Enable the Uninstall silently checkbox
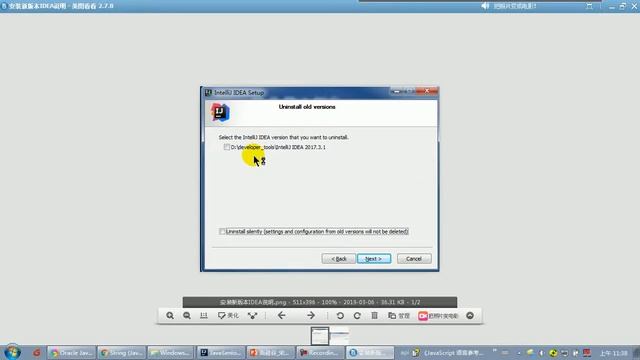This screenshot has height=360, width=640. 222,231
